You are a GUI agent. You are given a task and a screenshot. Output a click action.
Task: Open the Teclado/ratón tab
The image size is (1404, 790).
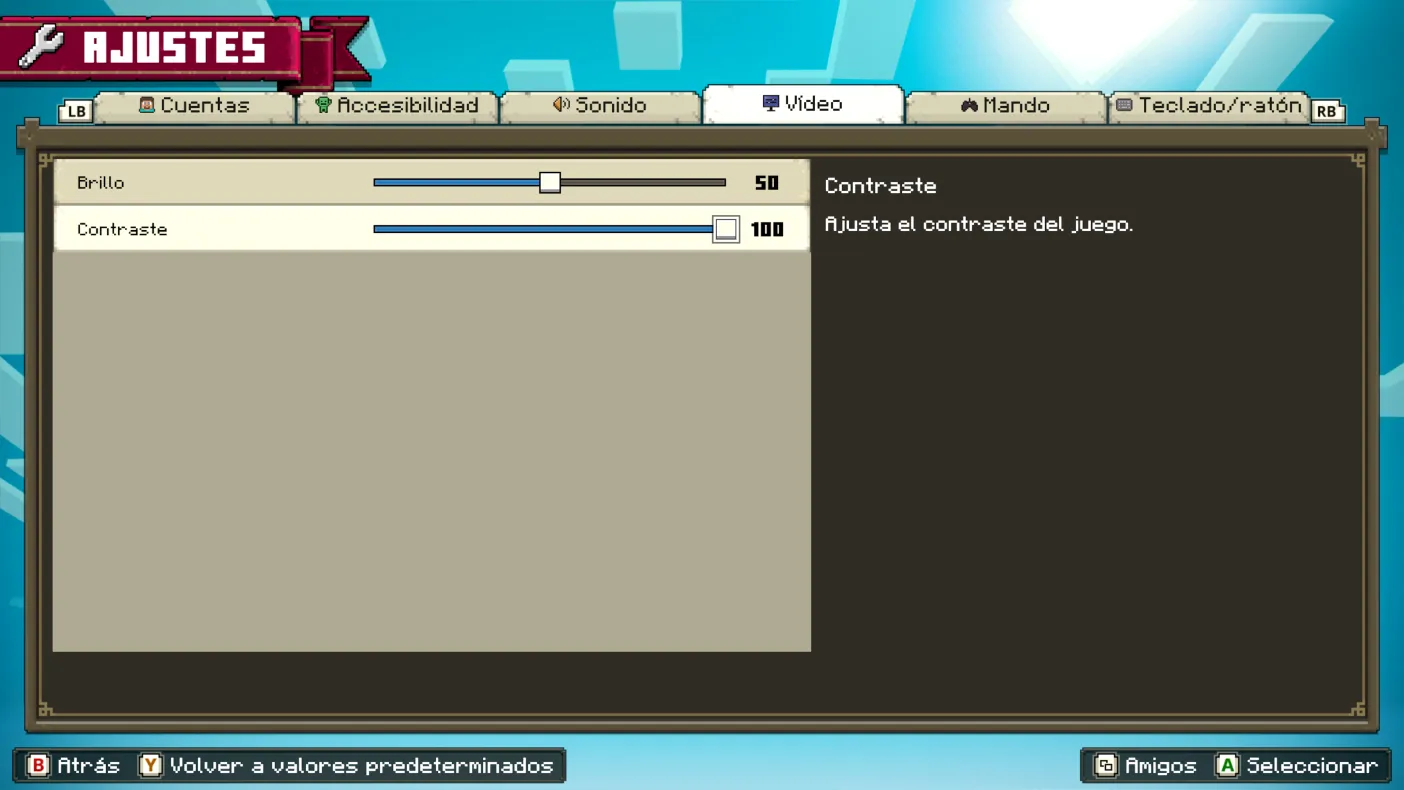coord(1209,105)
